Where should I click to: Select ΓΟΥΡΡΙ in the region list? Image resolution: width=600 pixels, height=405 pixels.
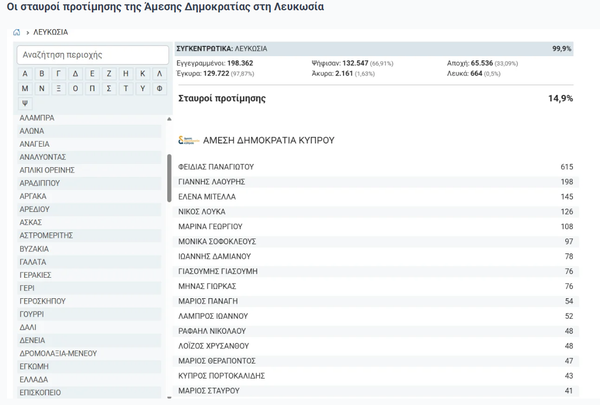tap(90, 314)
